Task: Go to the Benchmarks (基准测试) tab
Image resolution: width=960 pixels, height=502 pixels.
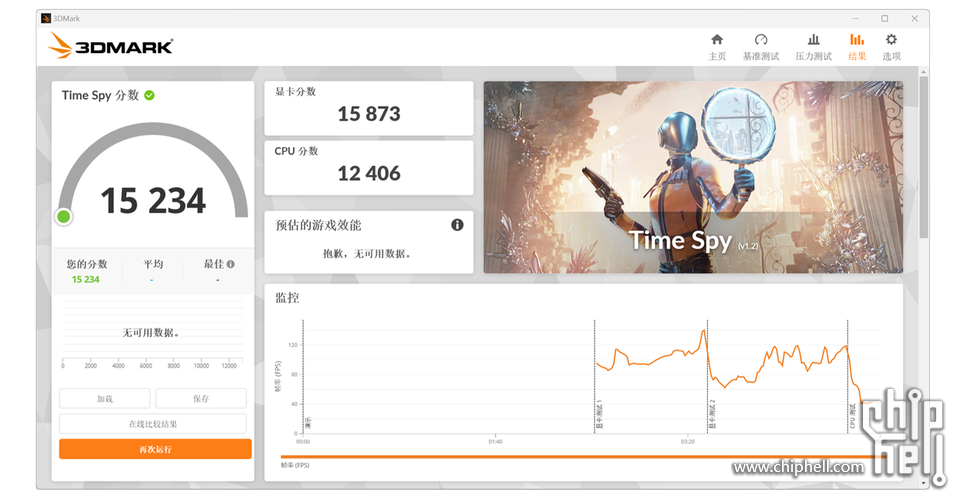Action: (761, 47)
